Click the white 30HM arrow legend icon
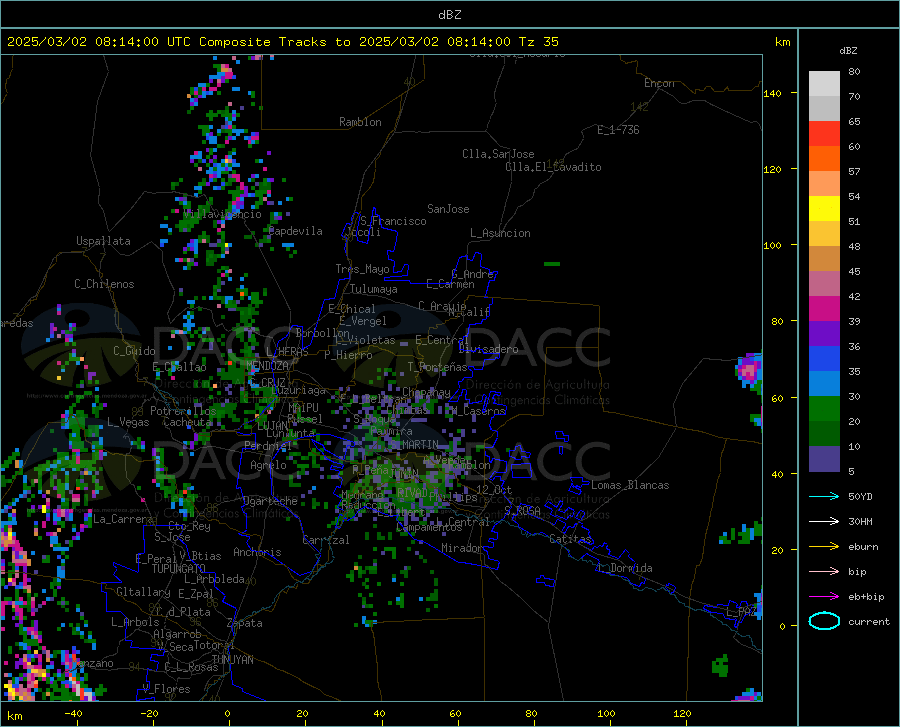Viewport: 900px width, 727px height. (824, 521)
